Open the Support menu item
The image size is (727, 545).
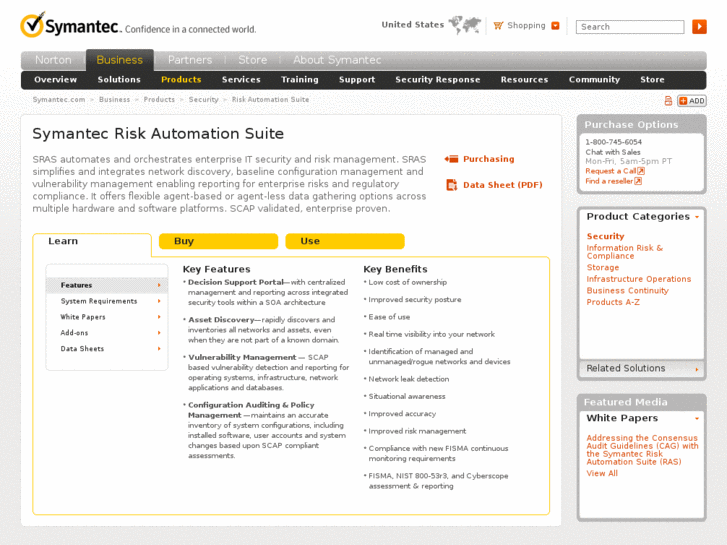[357, 80]
